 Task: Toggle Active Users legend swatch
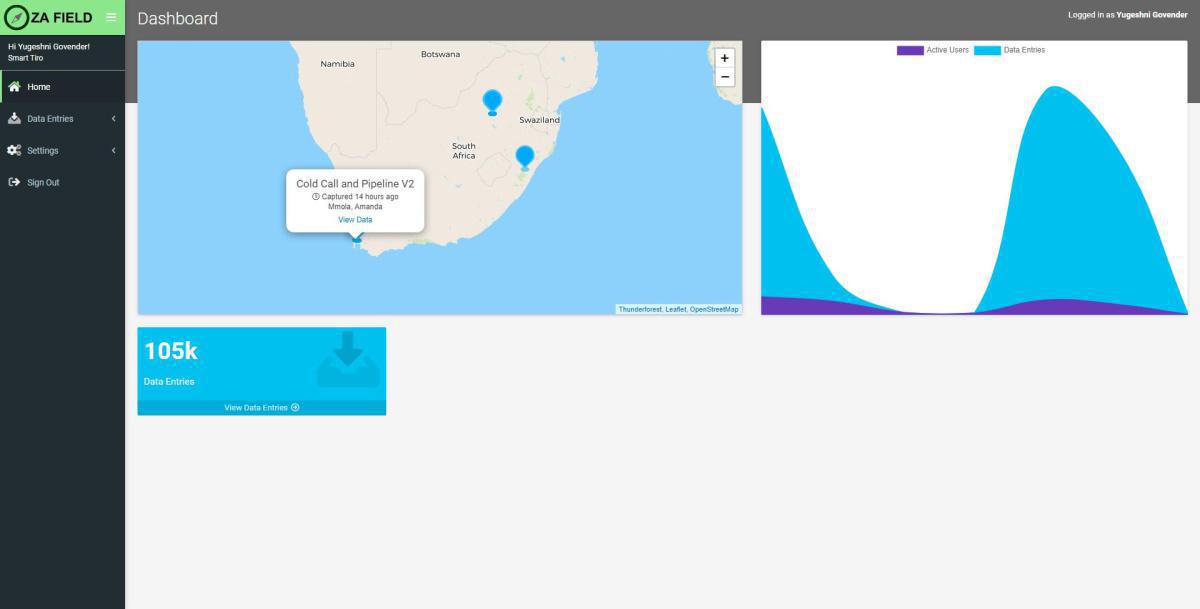click(910, 50)
